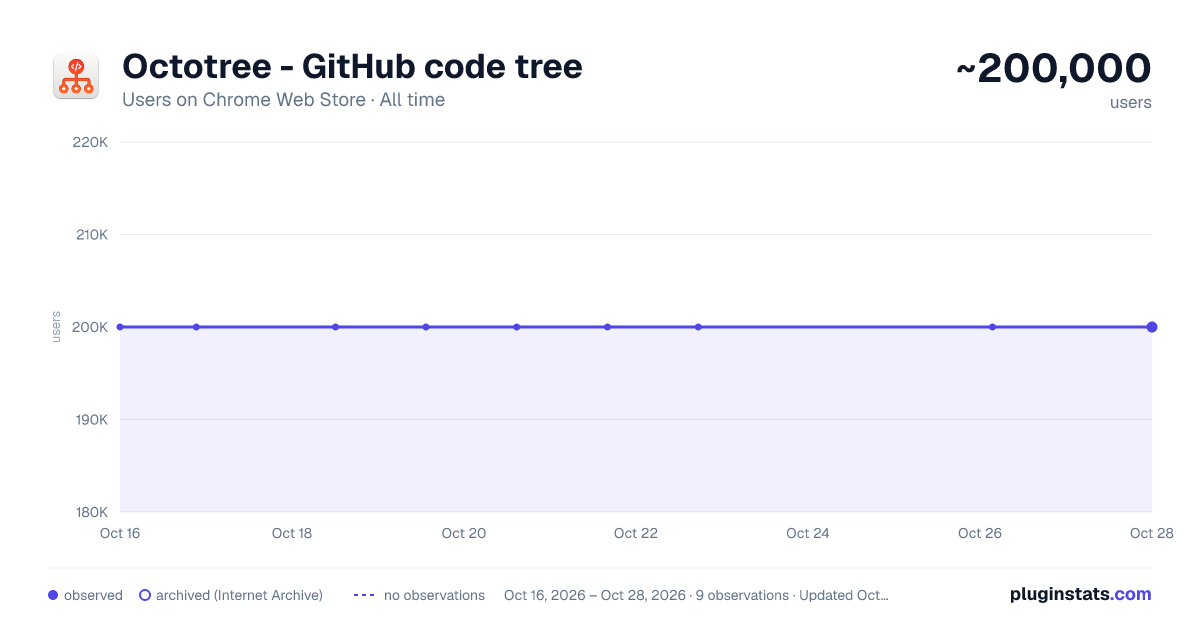This screenshot has height=630, width=1200.
Task: Select the Octotree - GitHub code tree title
Action: coord(352,67)
